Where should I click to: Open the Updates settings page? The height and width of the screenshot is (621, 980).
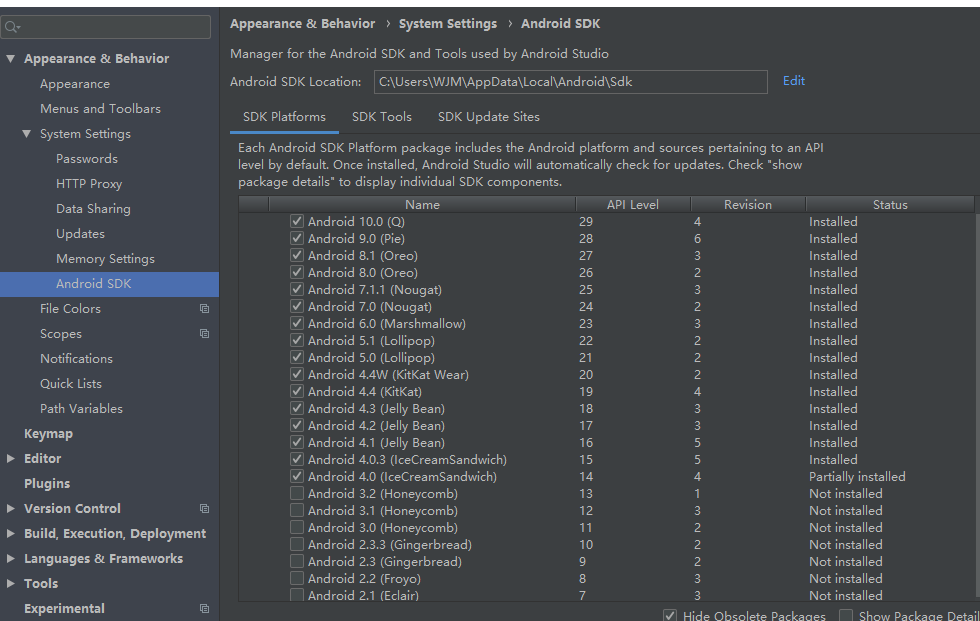(x=81, y=234)
